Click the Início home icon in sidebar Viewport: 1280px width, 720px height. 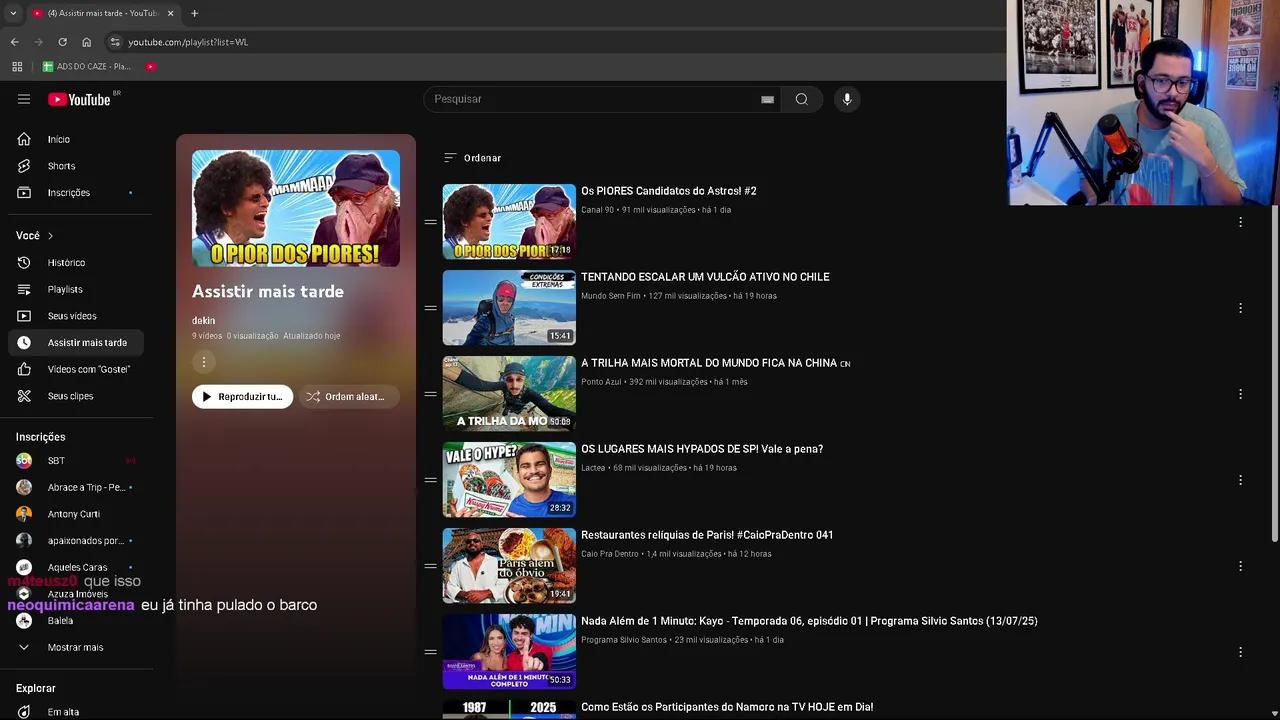(x=24, y=139)
